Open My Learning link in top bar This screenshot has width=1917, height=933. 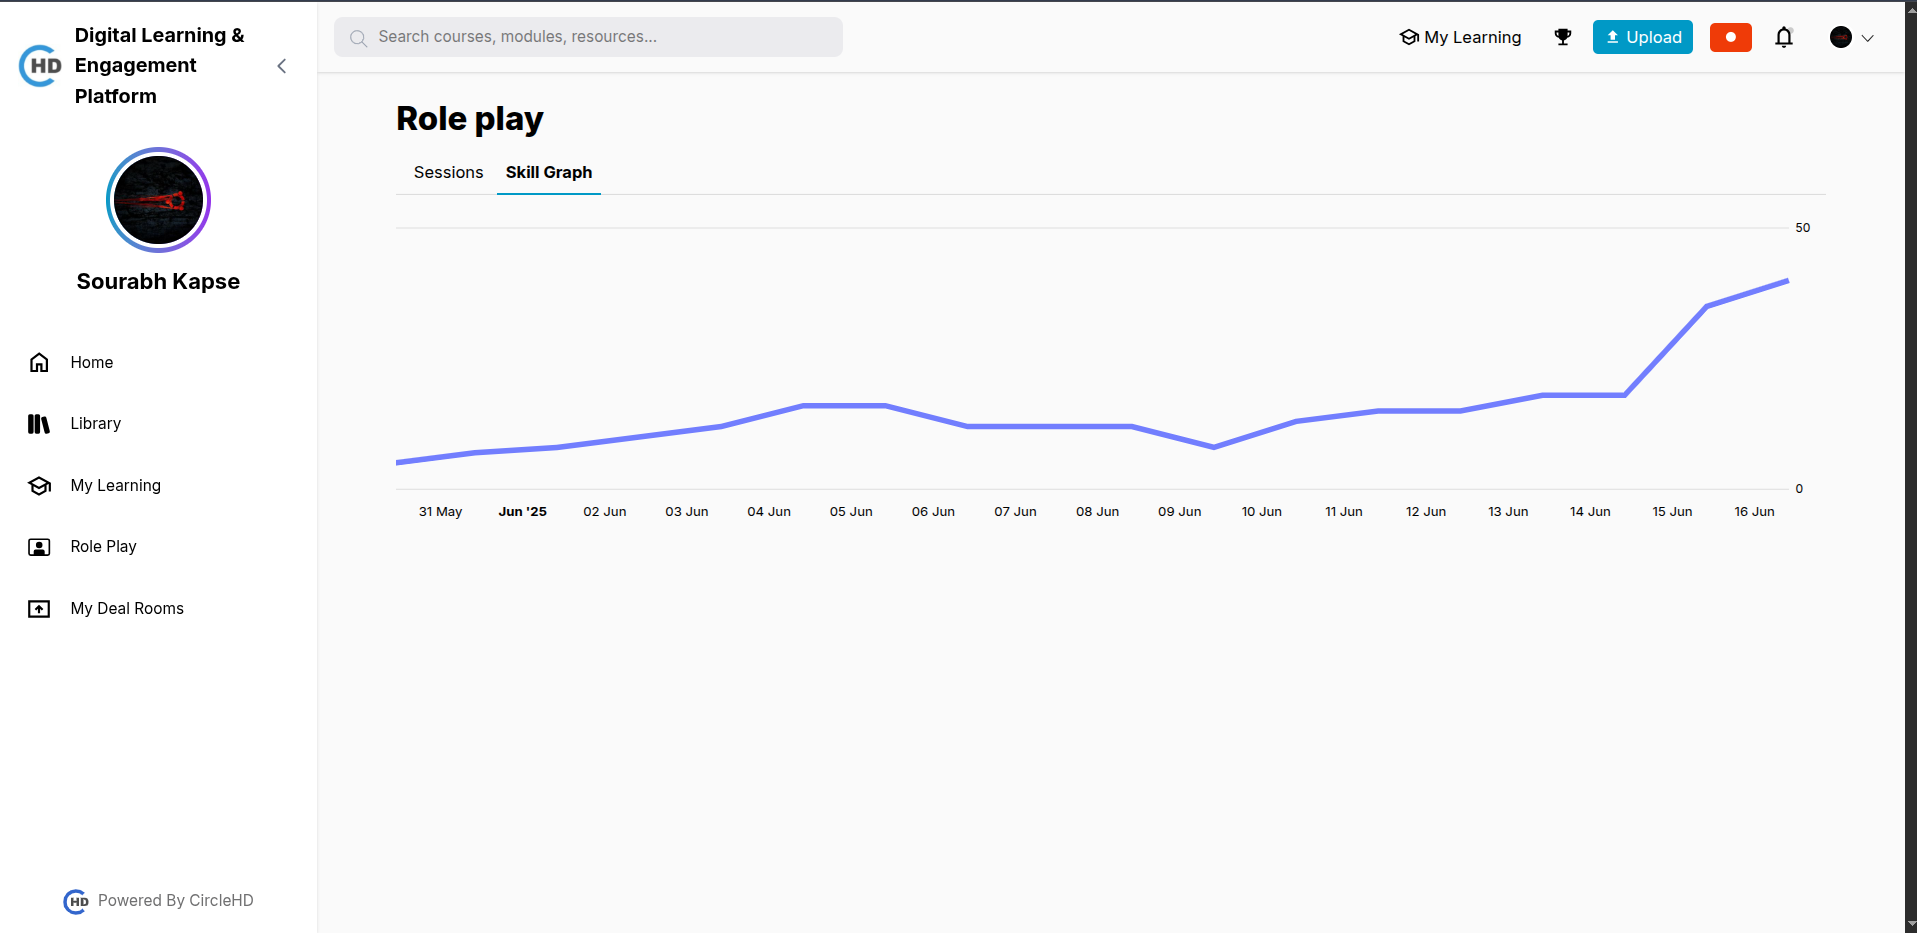pyautogui.click(x=1460, y=37)
